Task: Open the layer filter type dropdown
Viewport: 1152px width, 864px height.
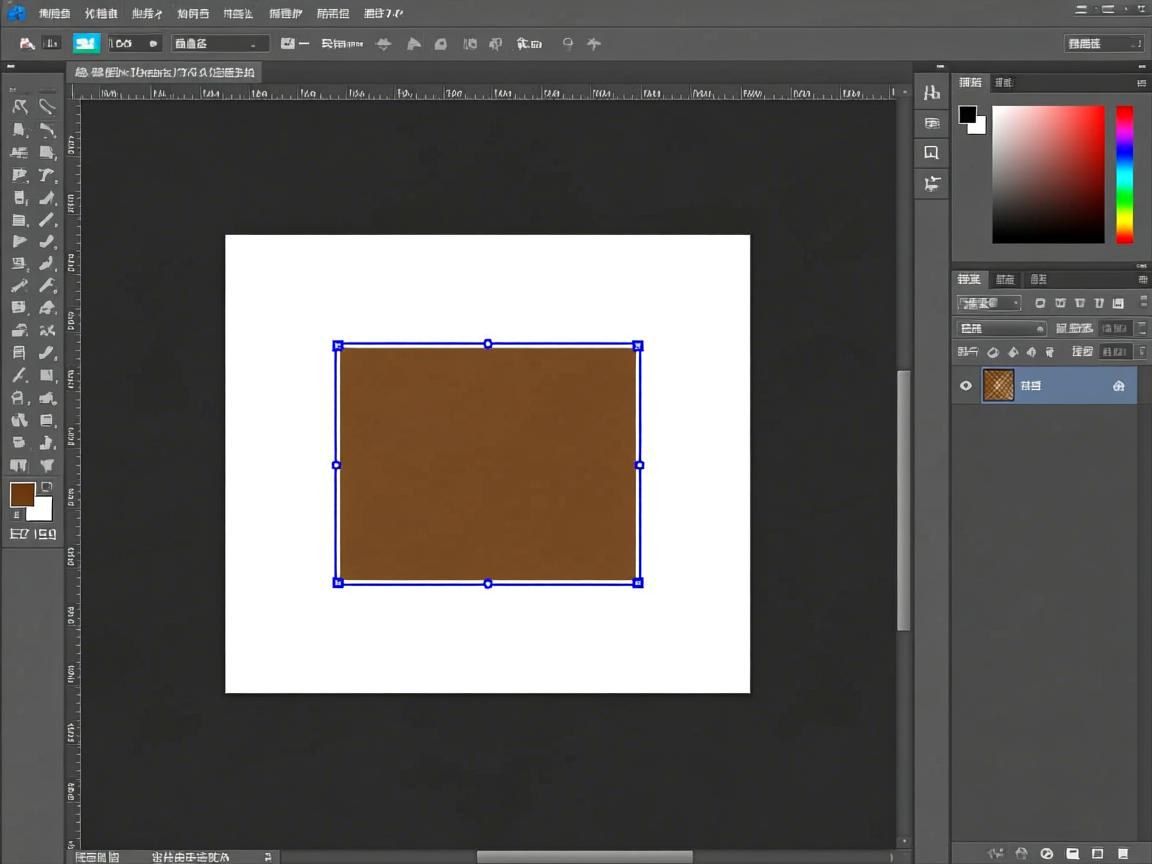Action: coord(988,303)
